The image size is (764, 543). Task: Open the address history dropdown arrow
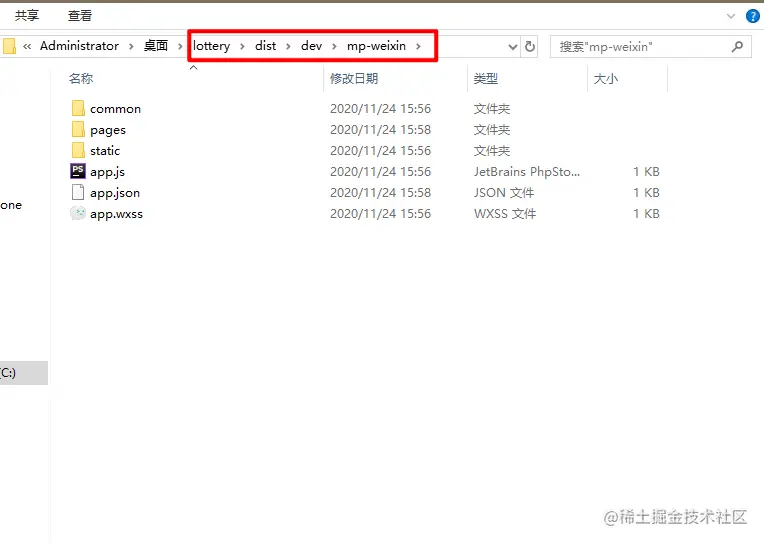coord(513,47)
